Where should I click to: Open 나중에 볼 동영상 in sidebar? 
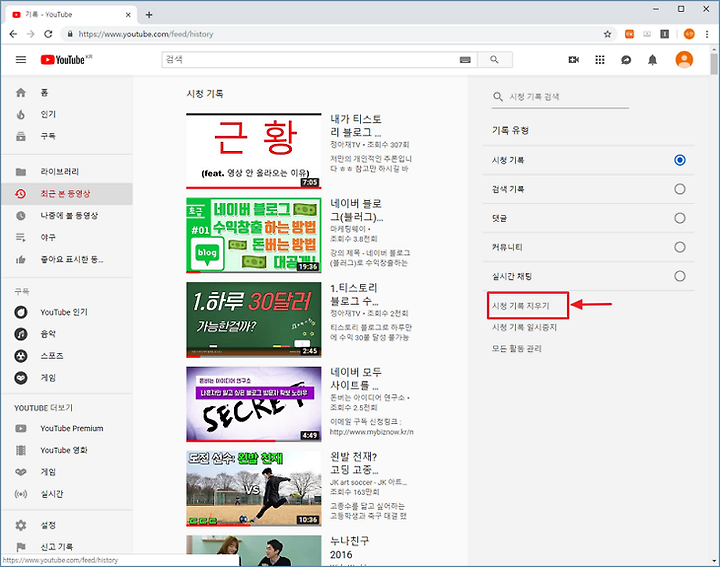67,215
